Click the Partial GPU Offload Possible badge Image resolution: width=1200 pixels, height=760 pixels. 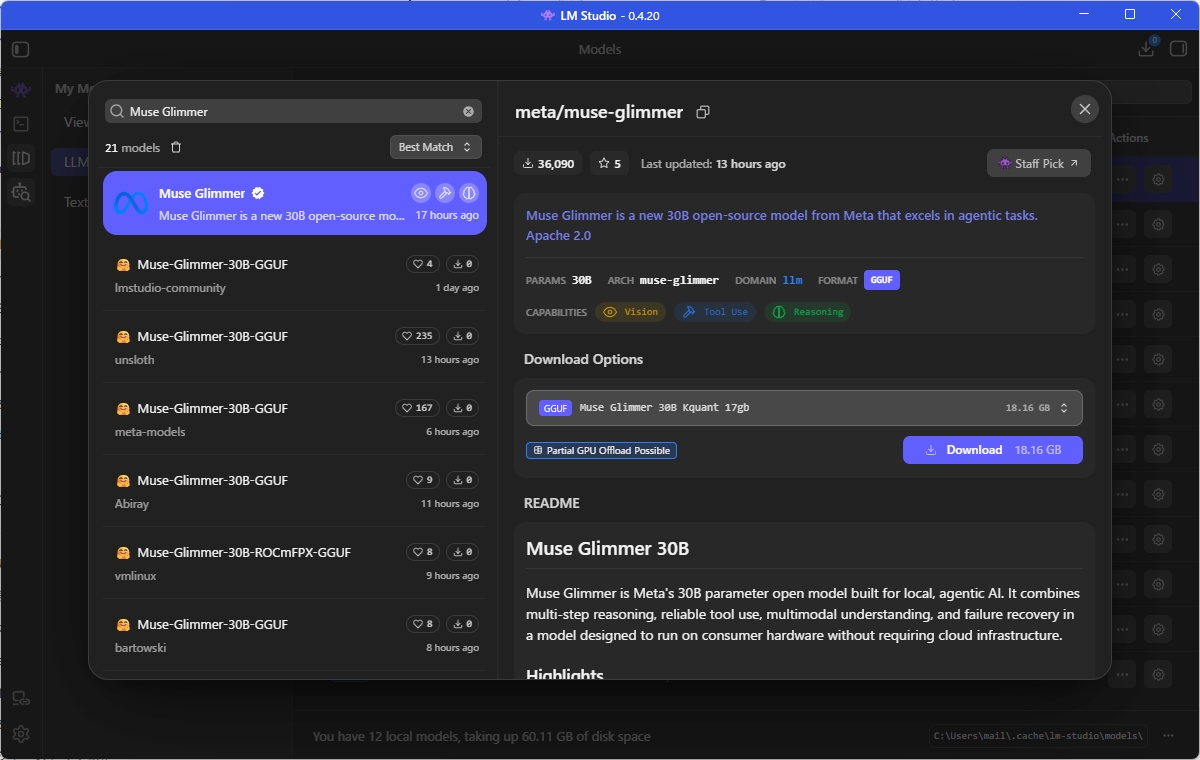602,451
